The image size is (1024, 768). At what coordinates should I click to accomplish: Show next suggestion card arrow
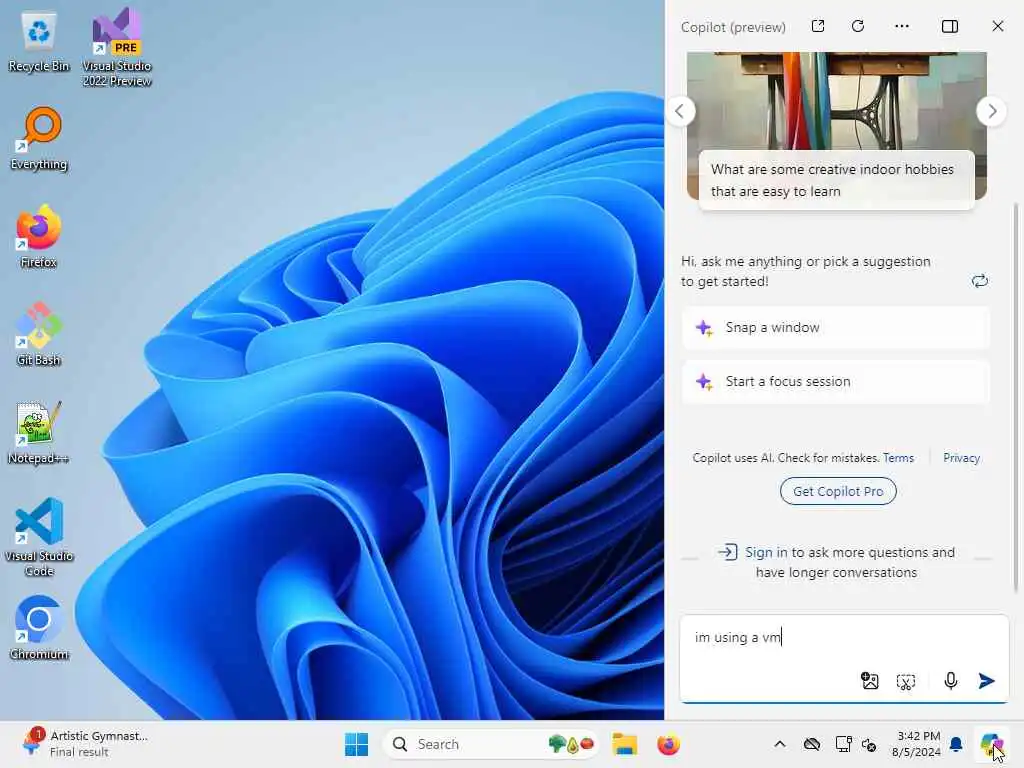tap(991, 111)
